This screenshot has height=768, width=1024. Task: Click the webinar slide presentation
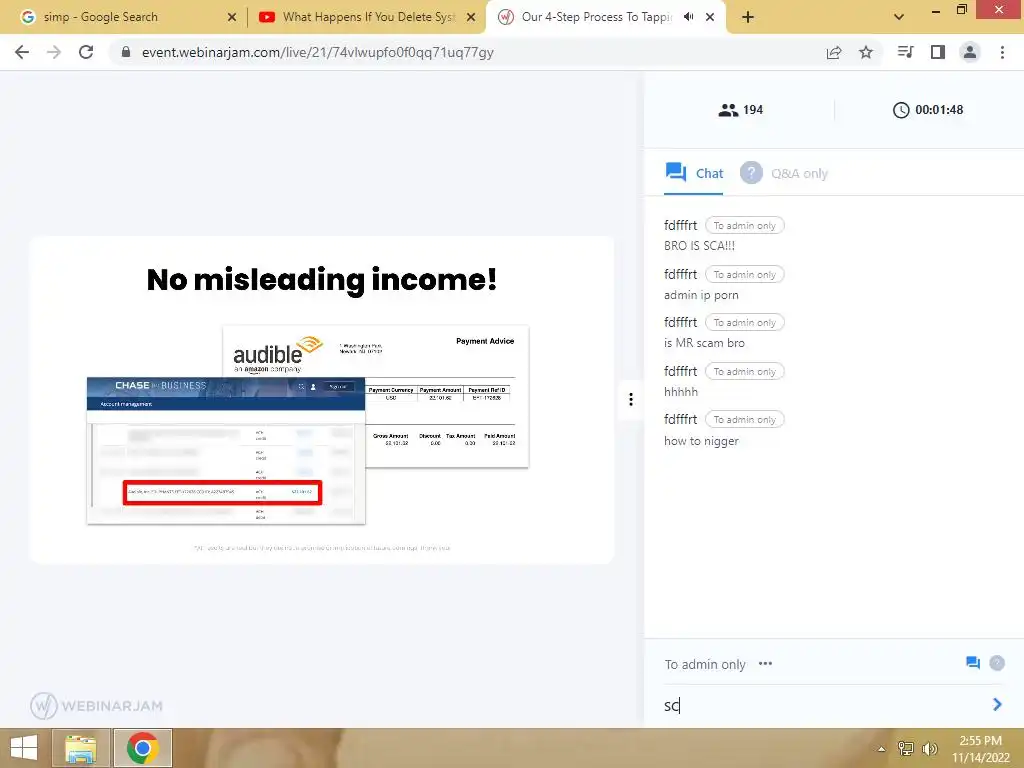coord(321,400)
